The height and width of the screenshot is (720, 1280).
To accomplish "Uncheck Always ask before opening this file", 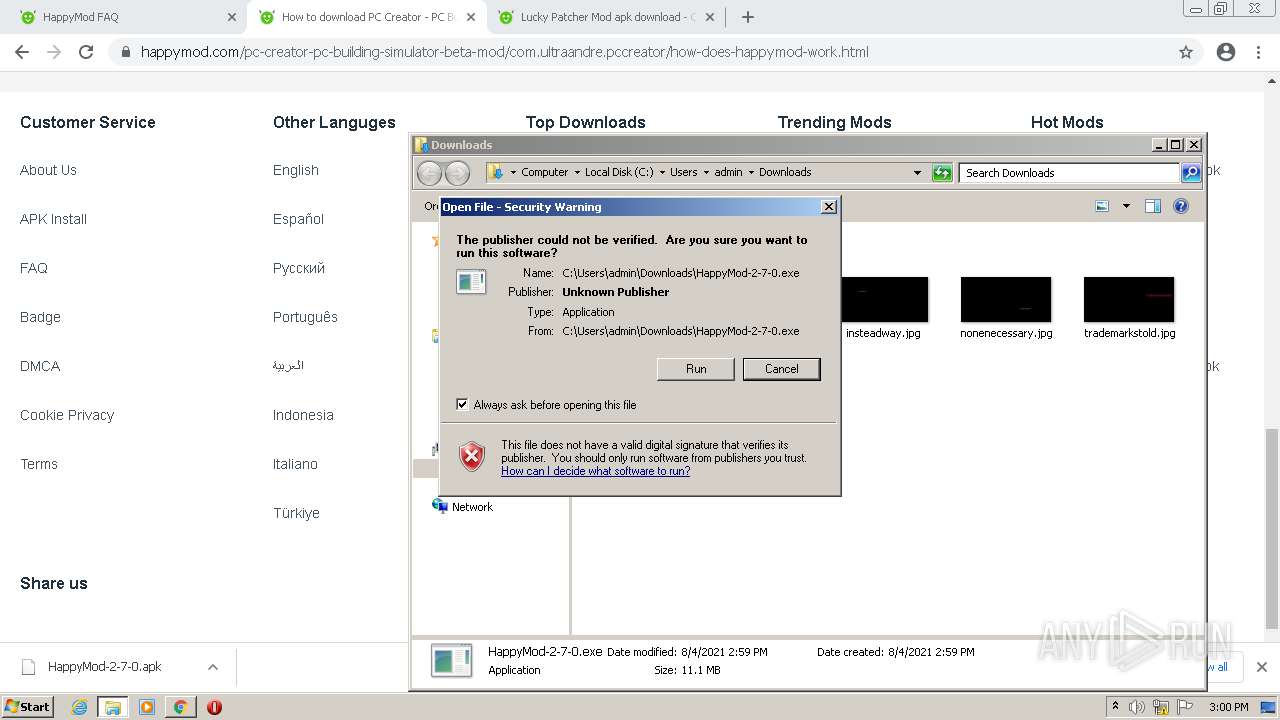I will point(462,405).
